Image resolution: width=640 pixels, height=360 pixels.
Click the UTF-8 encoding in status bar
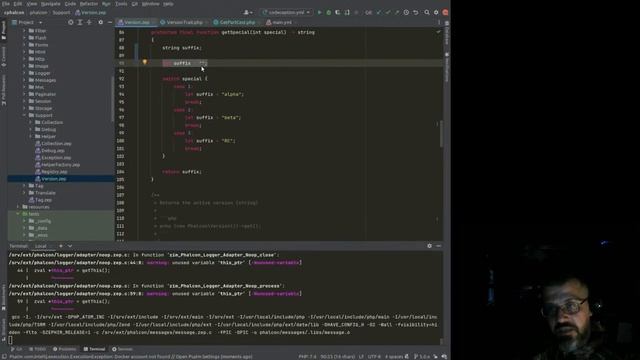[x=374, y=357]
